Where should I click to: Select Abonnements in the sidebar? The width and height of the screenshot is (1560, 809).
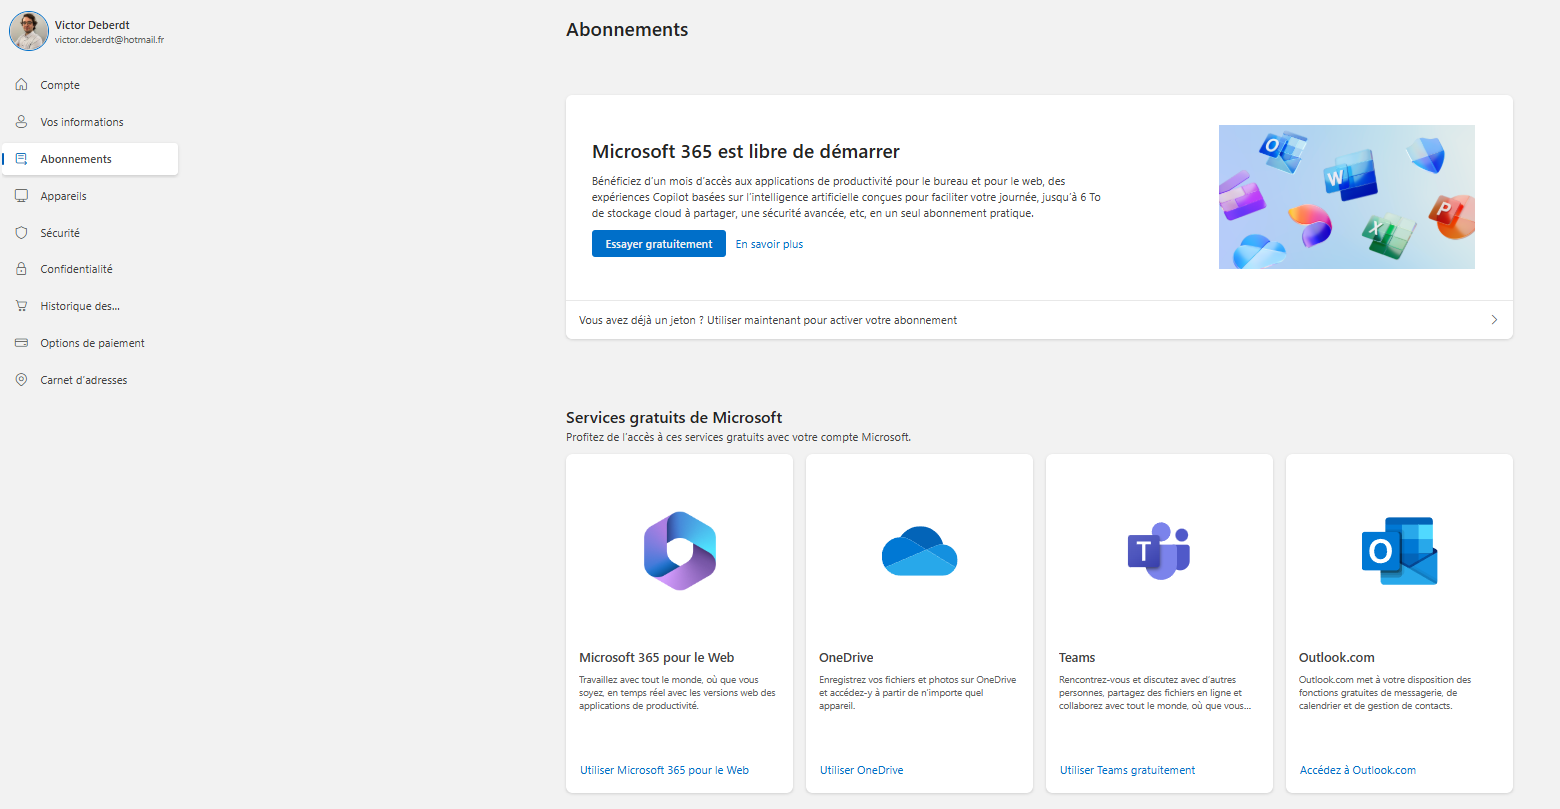tap(90, 159)
